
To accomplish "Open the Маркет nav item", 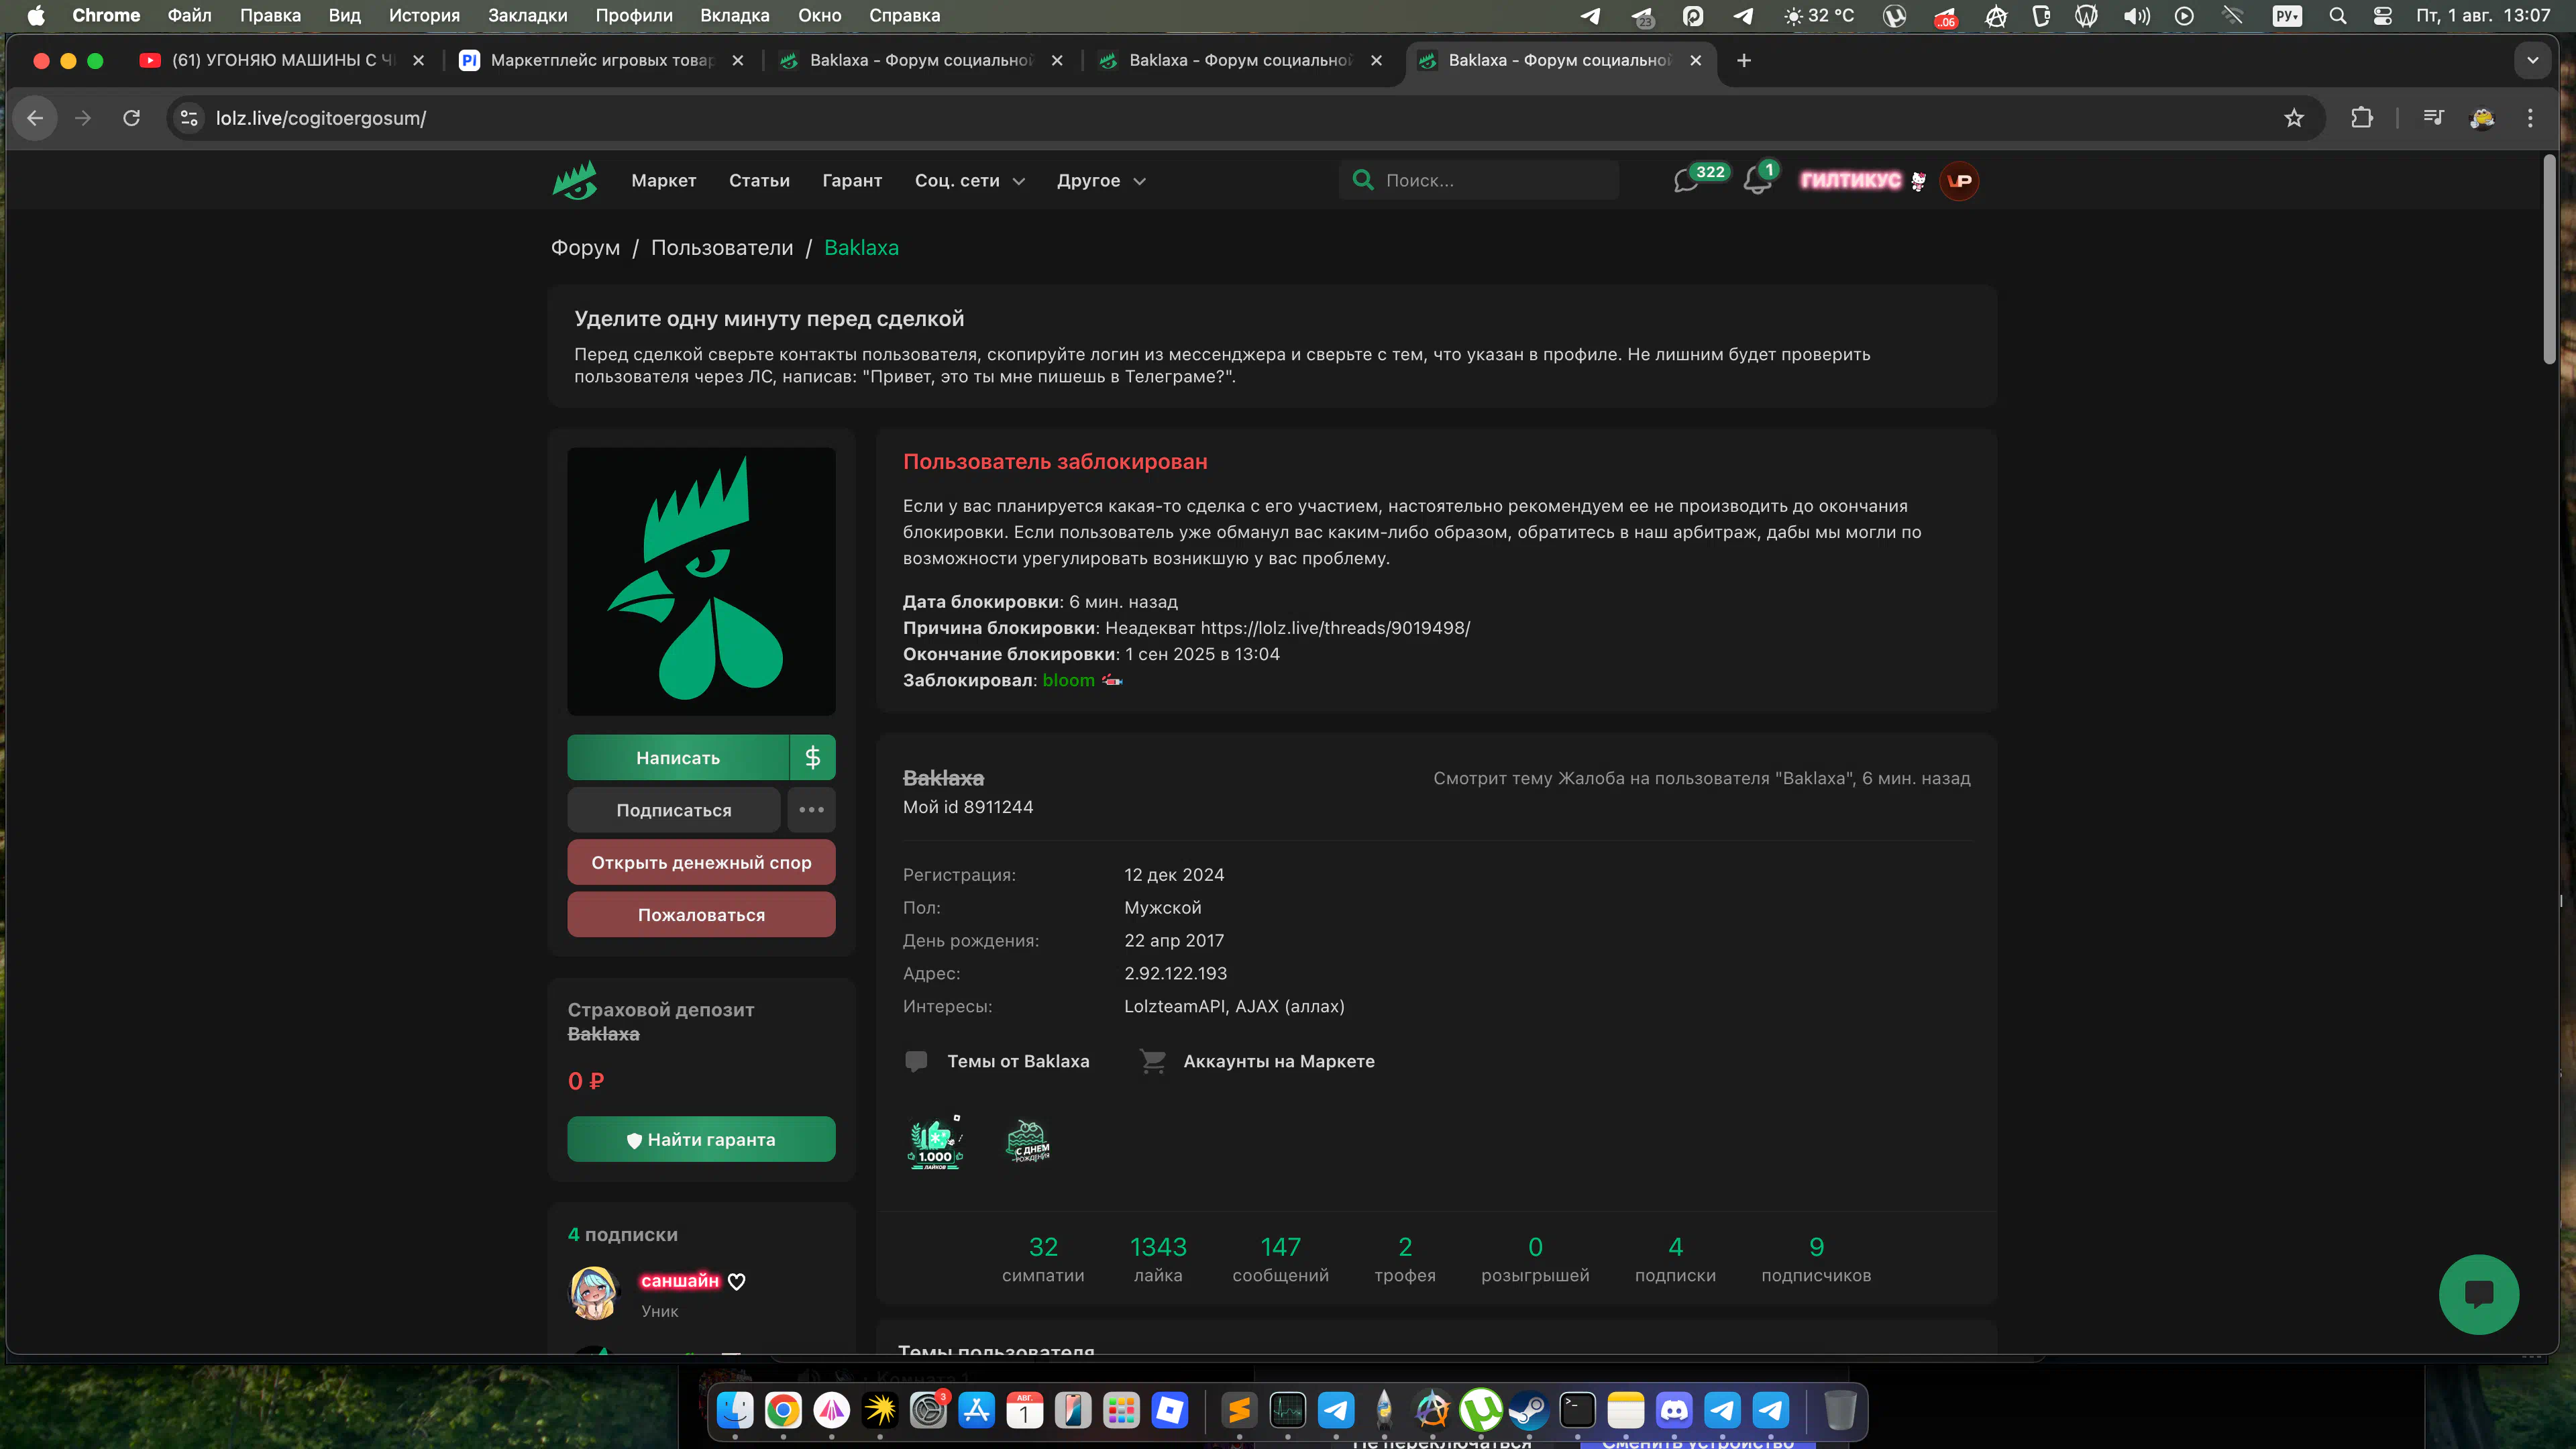I will pyautogui.click(x=663, y=180).
